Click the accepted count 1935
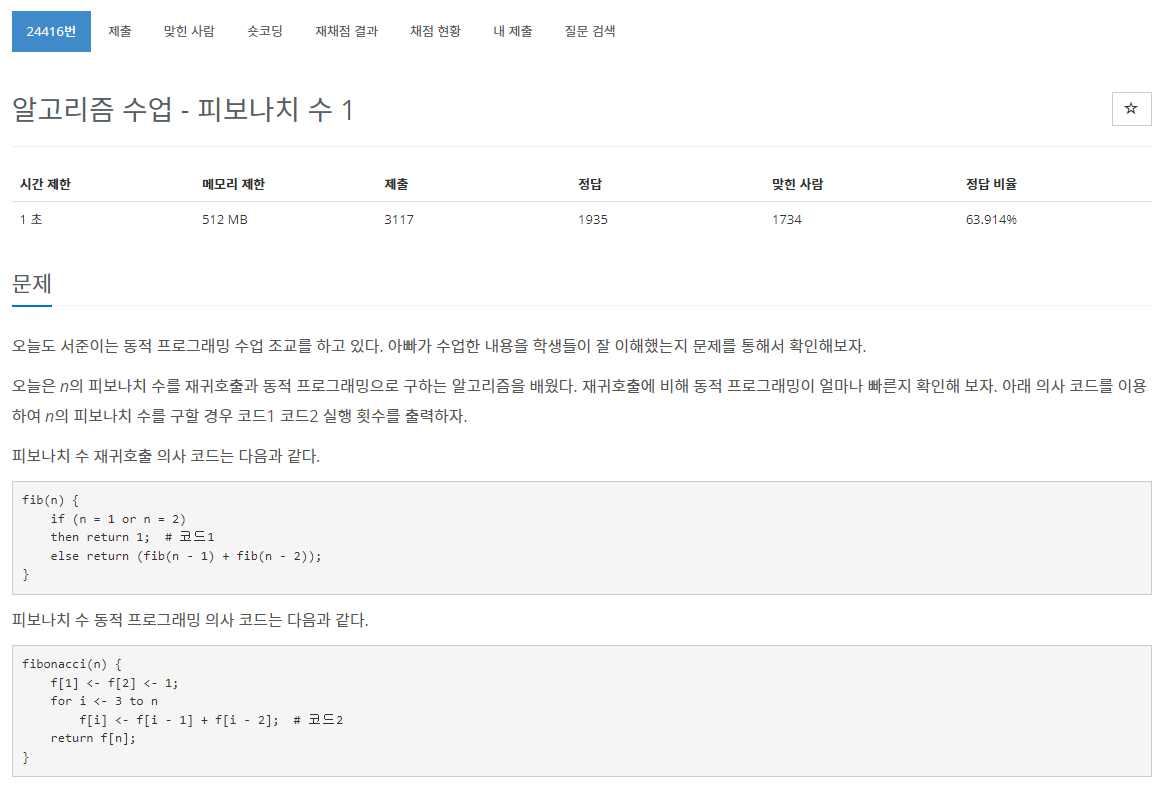 tap(591, 219)
